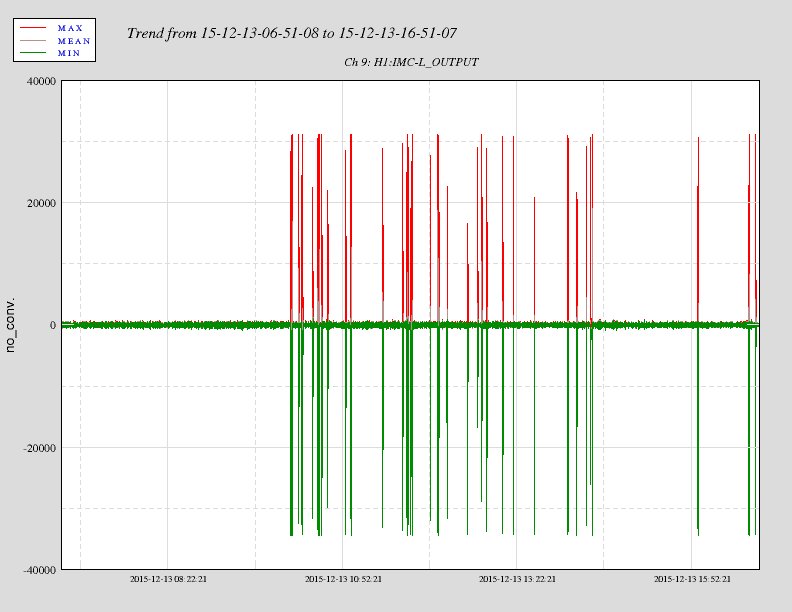Click the 2015-12-13 08:22:21 time label

click(x=168, y=579)
